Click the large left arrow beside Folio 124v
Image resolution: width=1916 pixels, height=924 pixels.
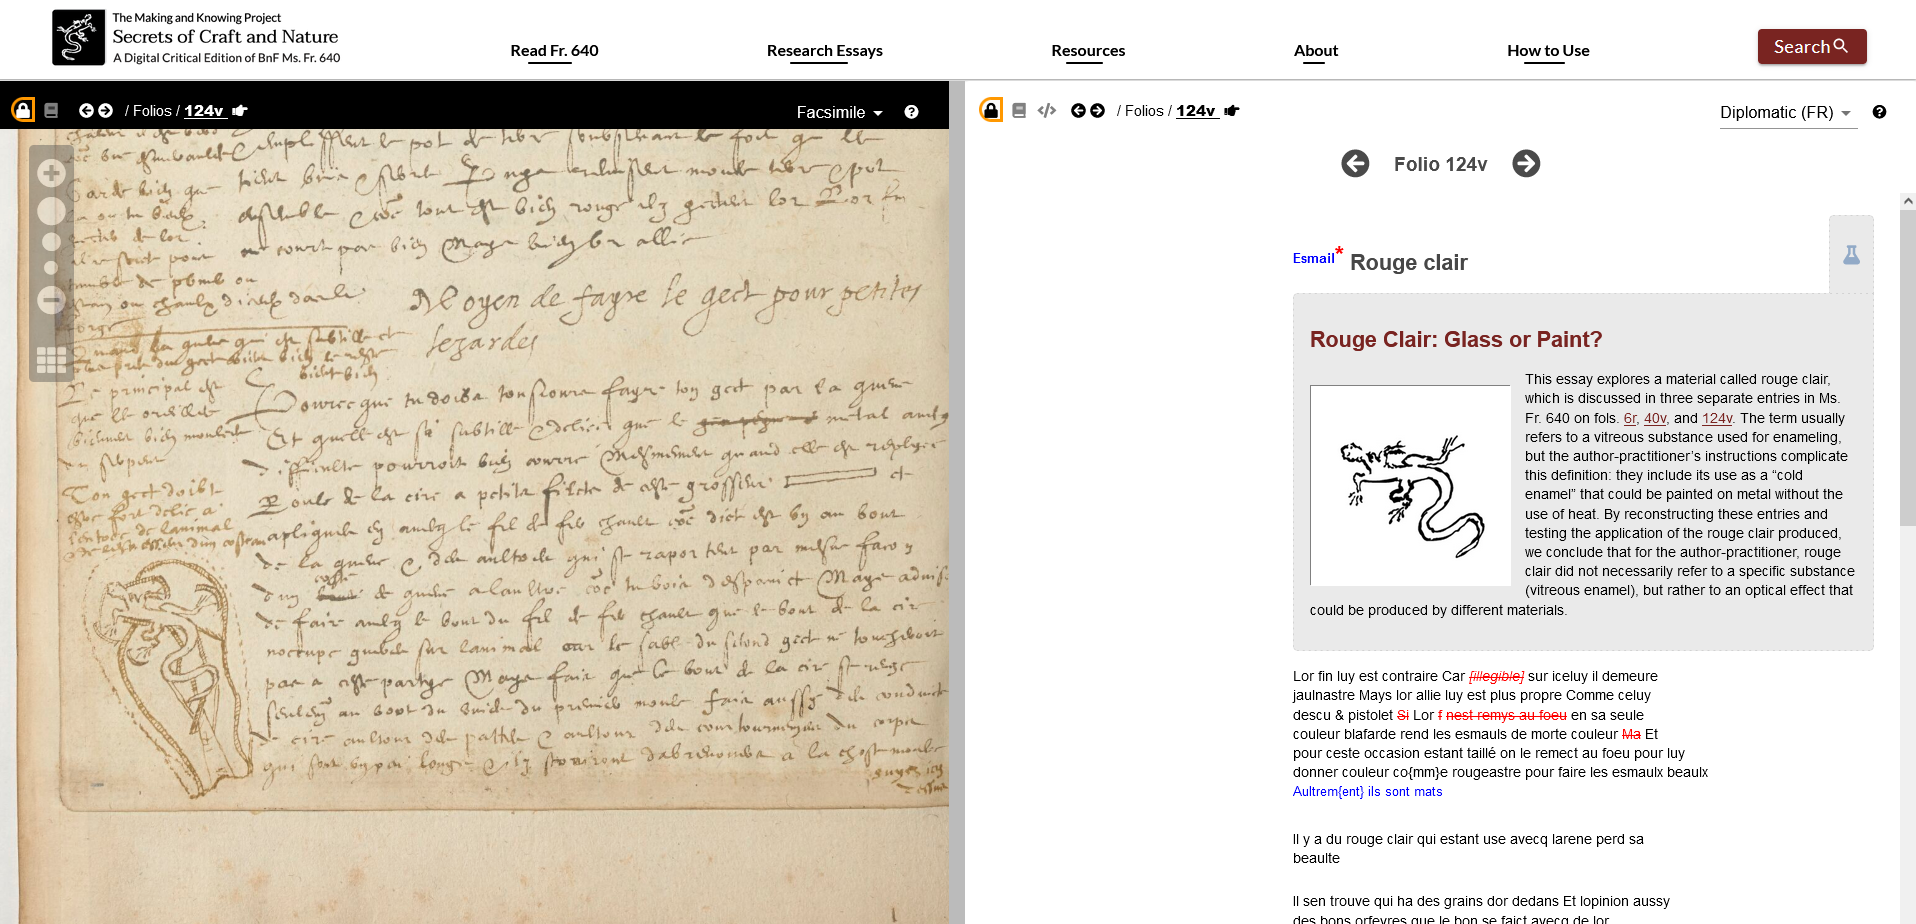1355,163
